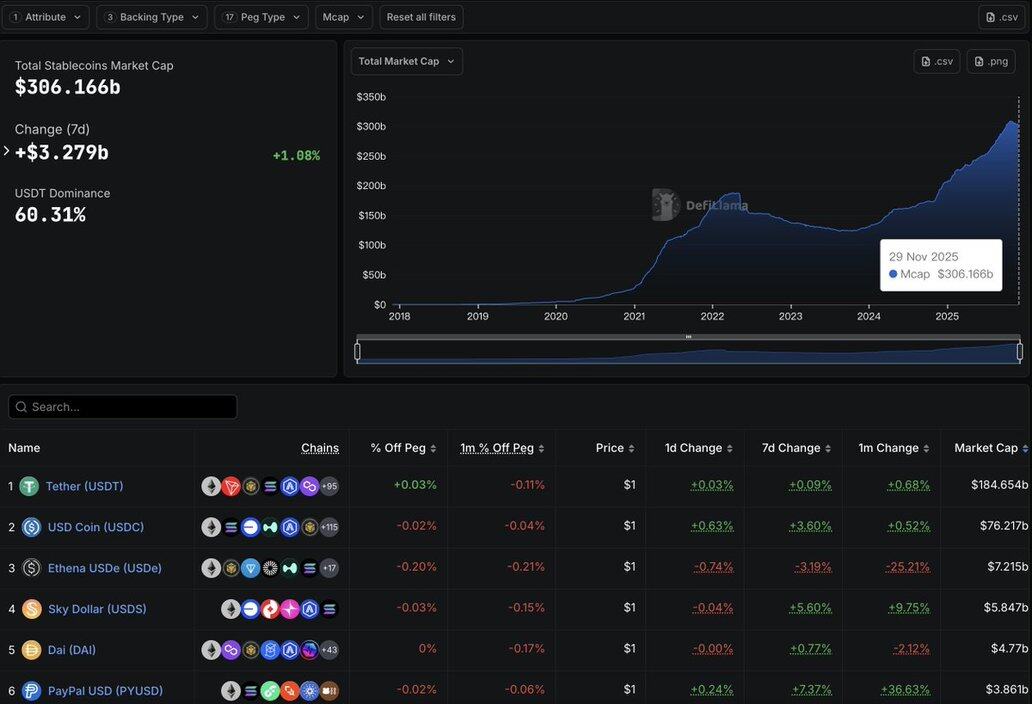The width and height of the screenshot is (1032, 704).
Task: Download chart as .png
Action: [990, 61]
